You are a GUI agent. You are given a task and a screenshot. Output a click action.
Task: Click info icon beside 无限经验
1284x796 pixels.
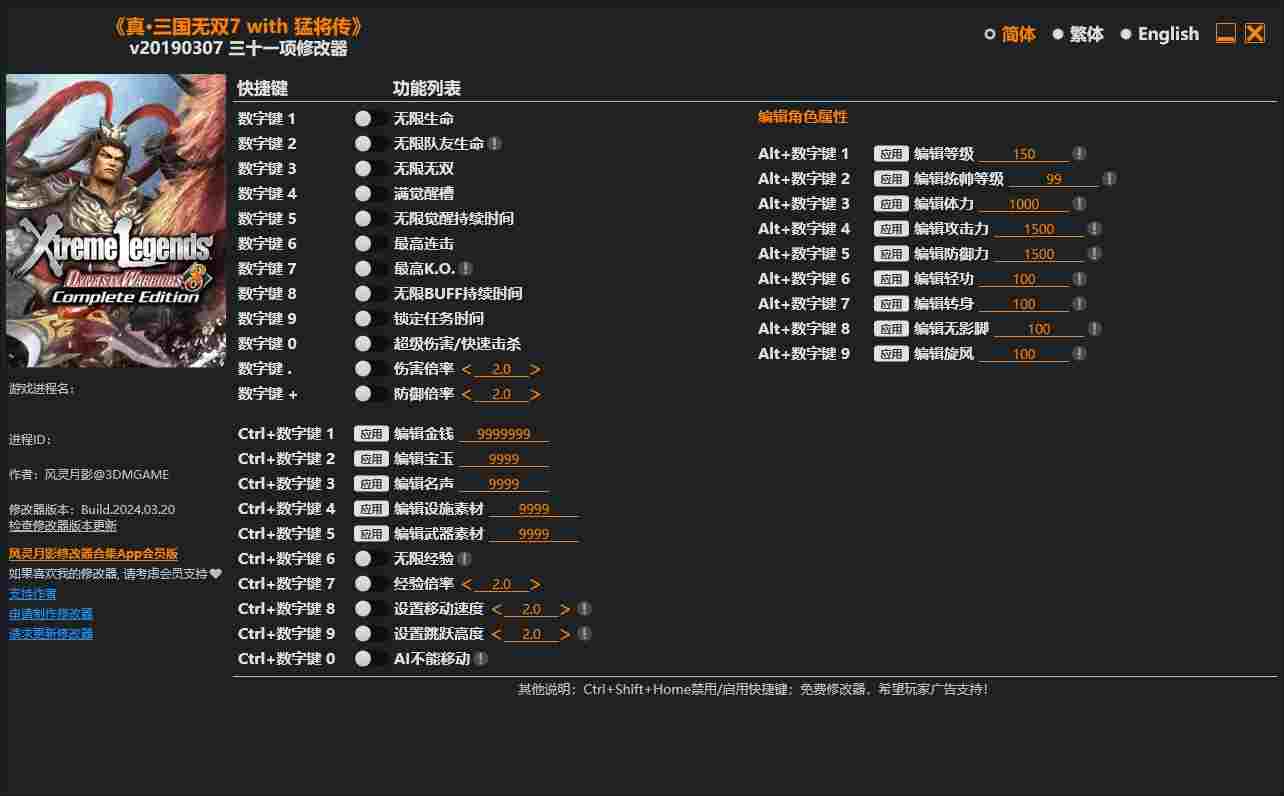(465, 559)
